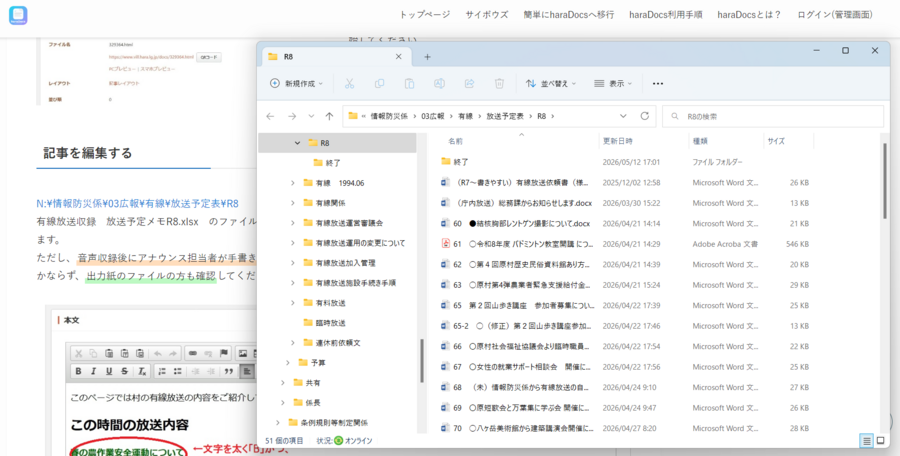Click the navigation tree vertical scrollbar
Screen dimensions: 900x456
pos(422,361)
